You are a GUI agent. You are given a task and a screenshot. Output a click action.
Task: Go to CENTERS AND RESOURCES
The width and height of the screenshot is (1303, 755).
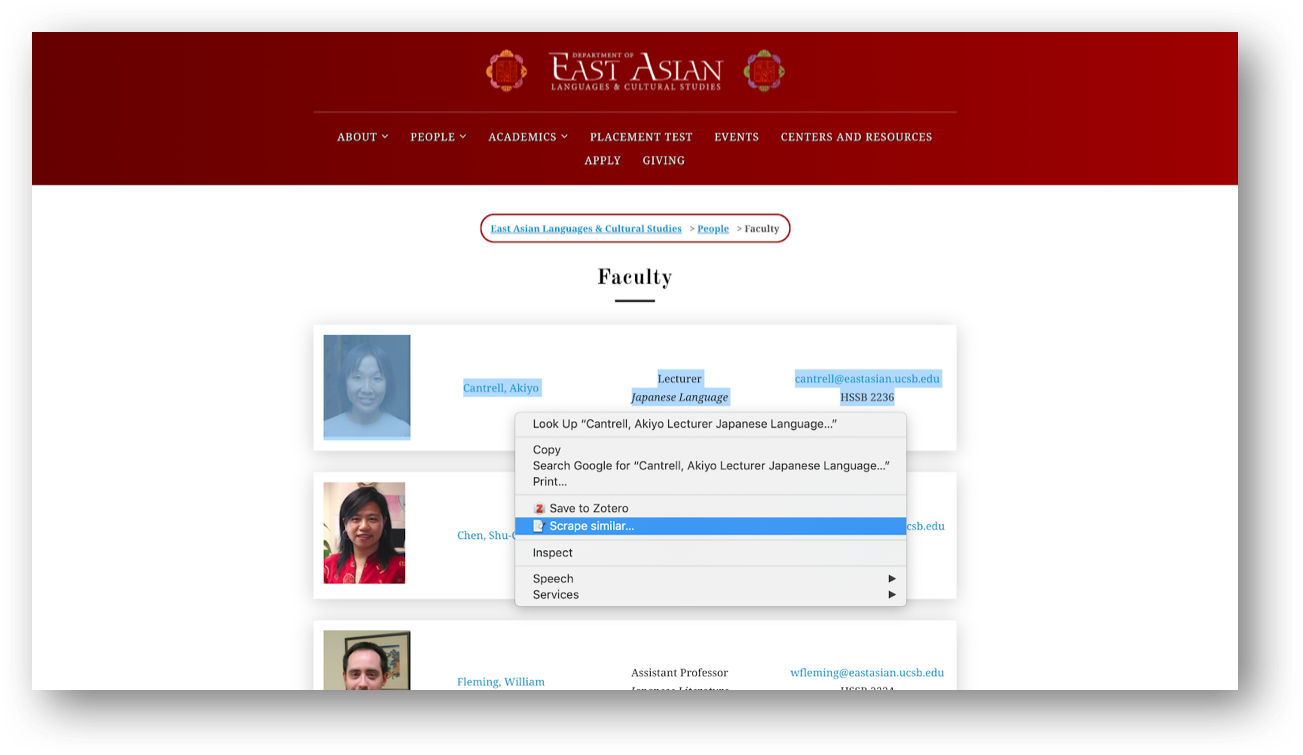click(856, 137)
